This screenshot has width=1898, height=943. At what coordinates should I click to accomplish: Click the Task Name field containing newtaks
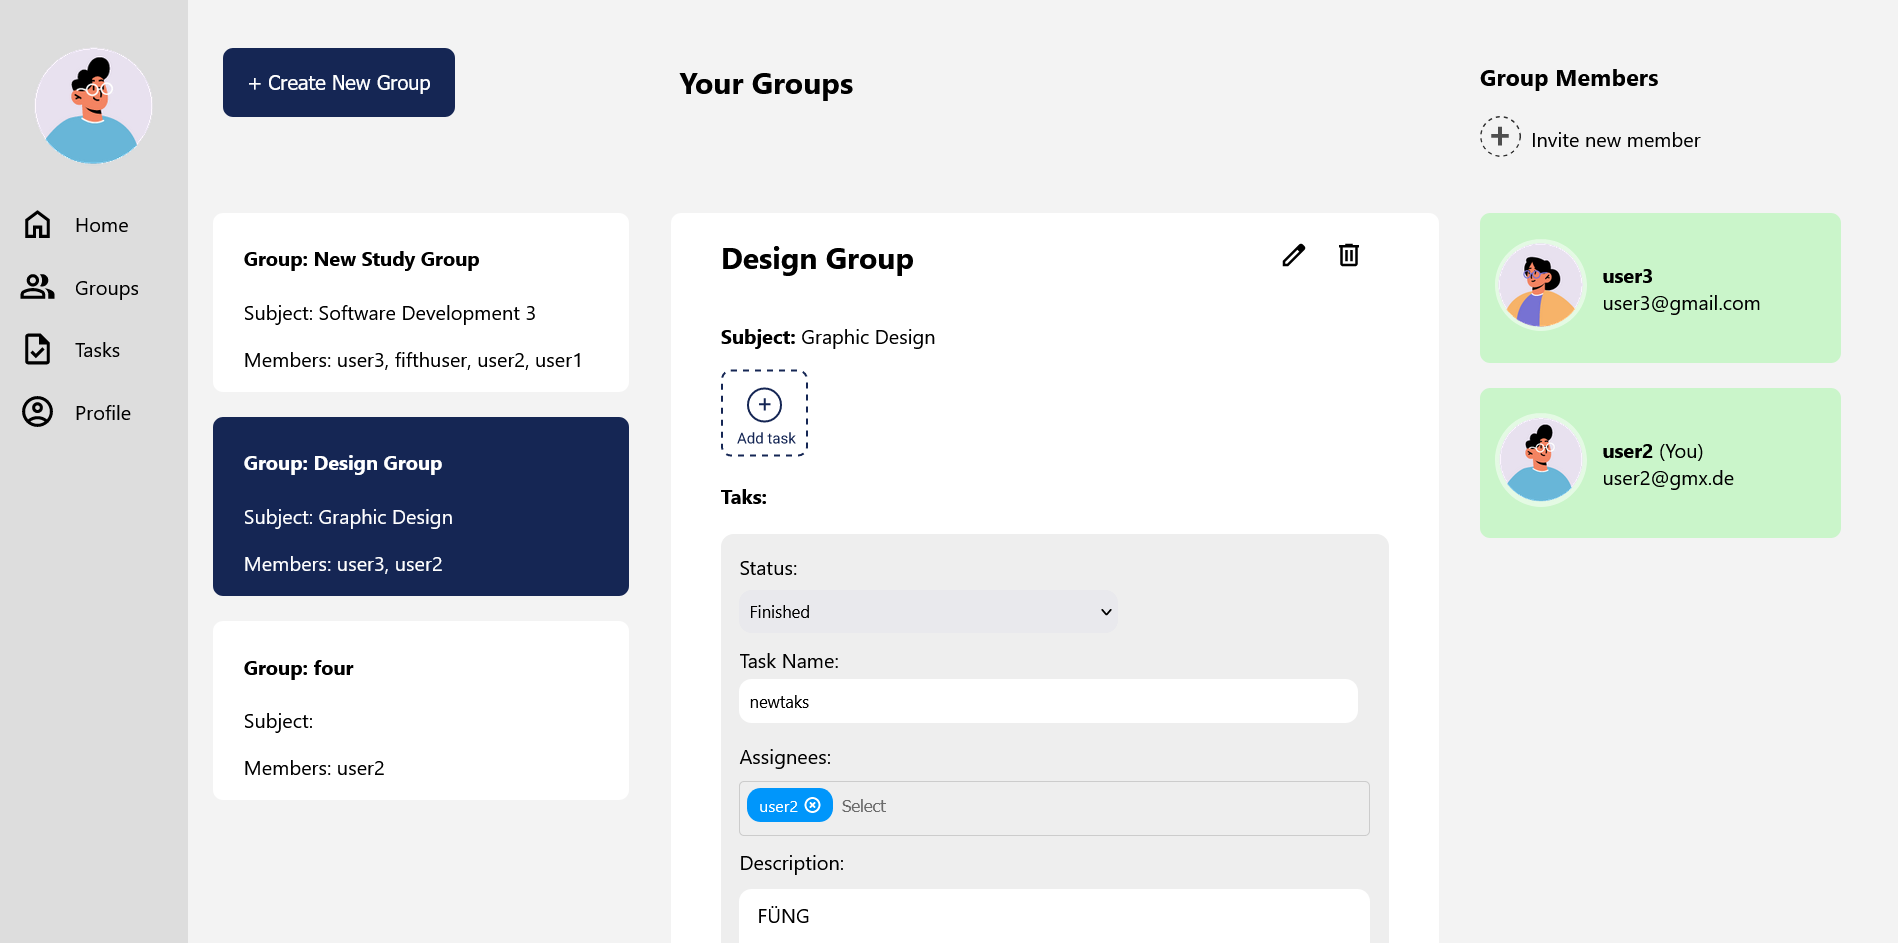pyautogui.click(x=1047, y=702)
